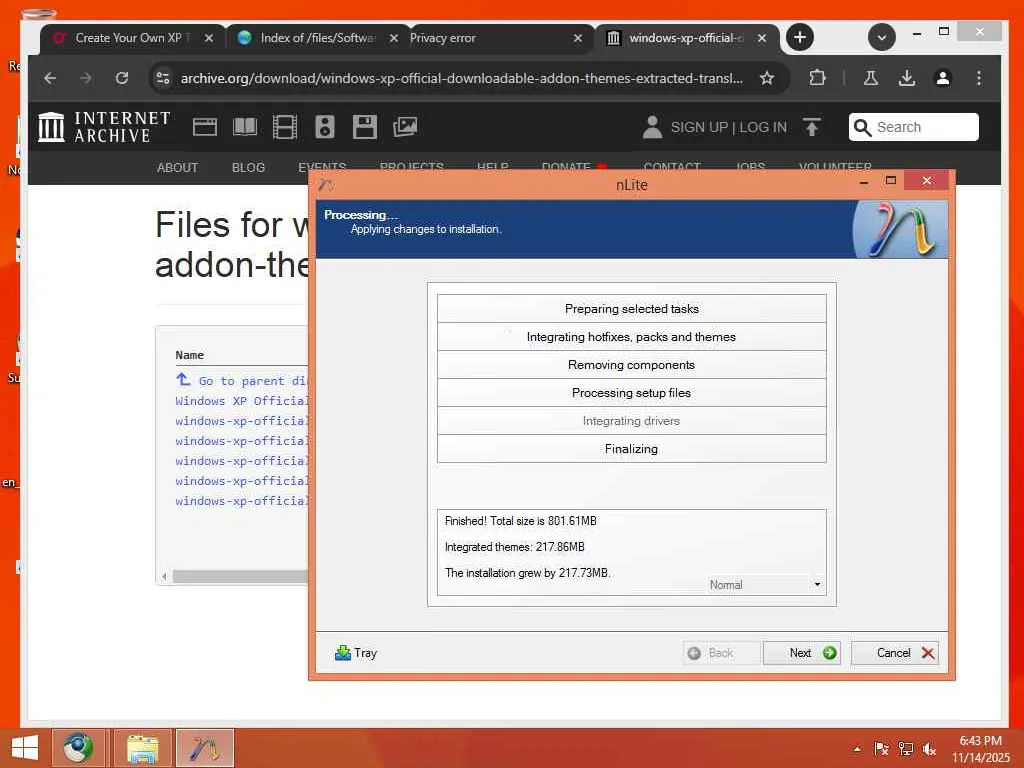The image size is (1024, 768).
Task: Click Go to parent directory link
Action: 242,381
